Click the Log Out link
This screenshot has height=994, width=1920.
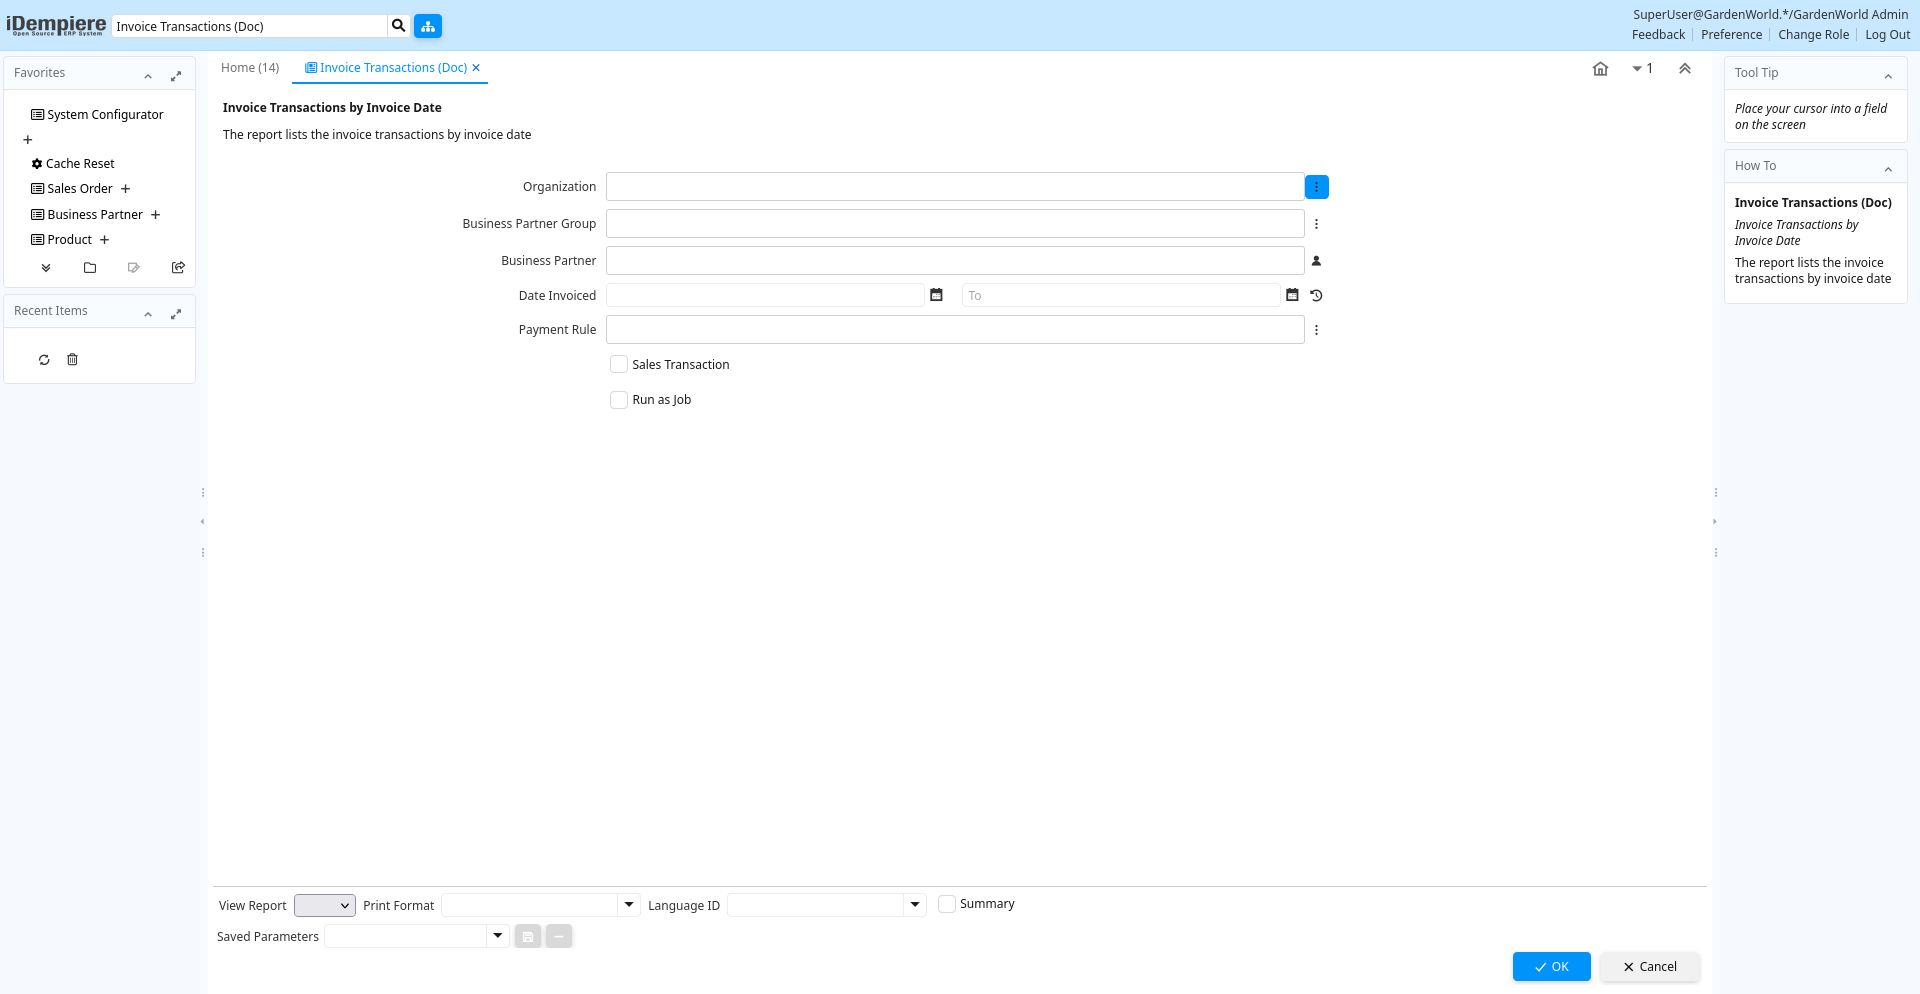pos(1887,35)
